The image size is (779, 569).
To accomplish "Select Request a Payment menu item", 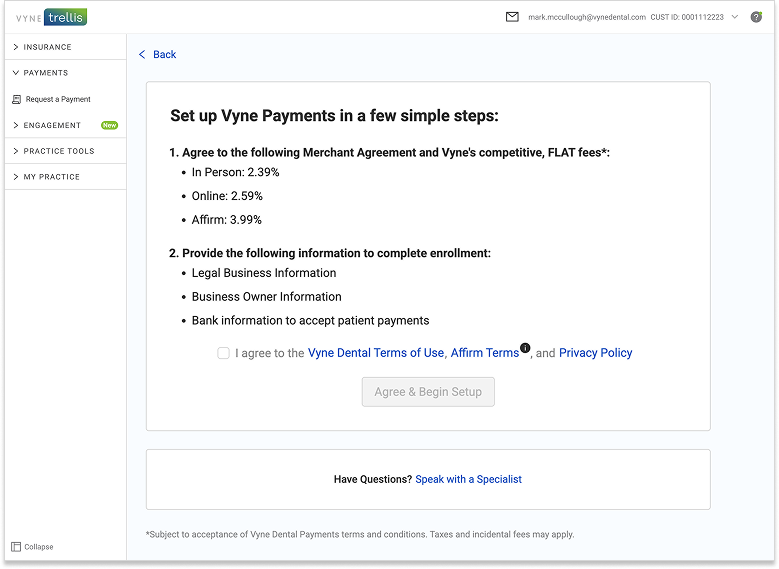I will [58, 99].
